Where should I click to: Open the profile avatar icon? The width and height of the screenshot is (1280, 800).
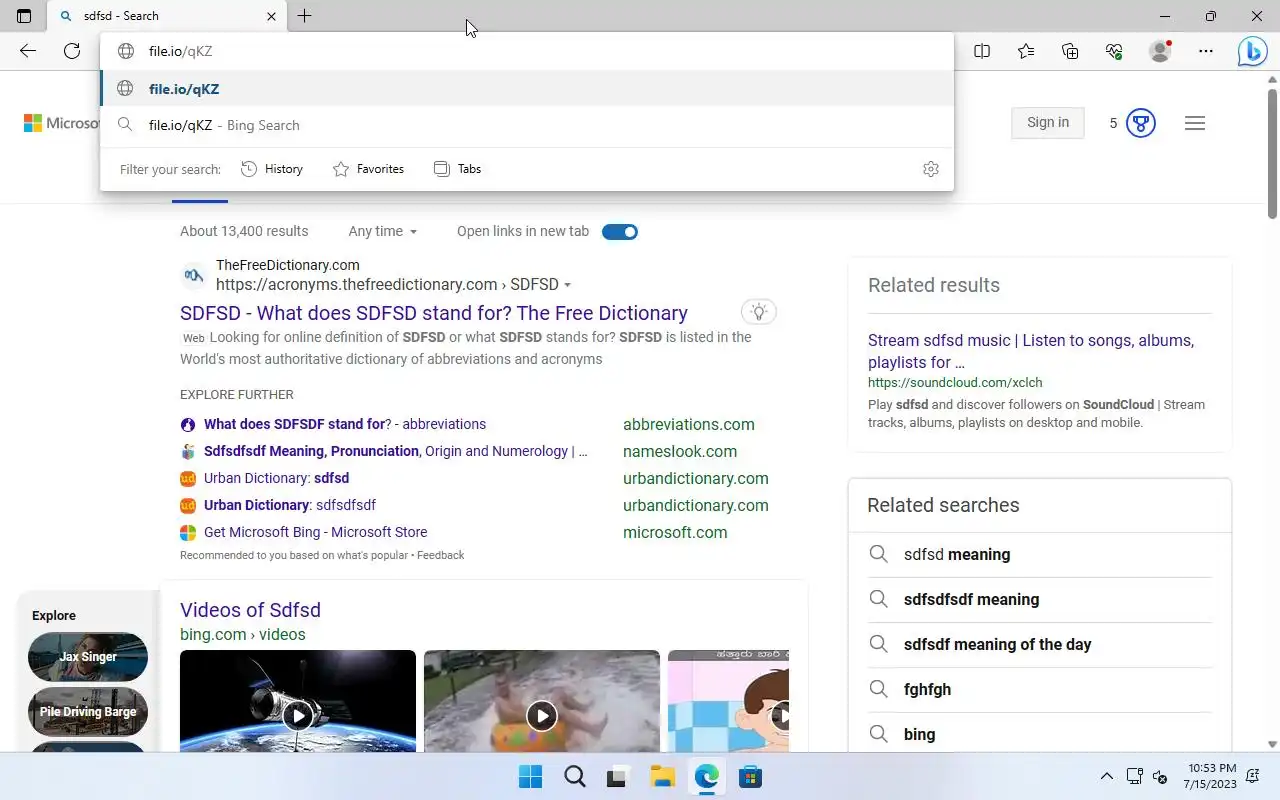1160,51
